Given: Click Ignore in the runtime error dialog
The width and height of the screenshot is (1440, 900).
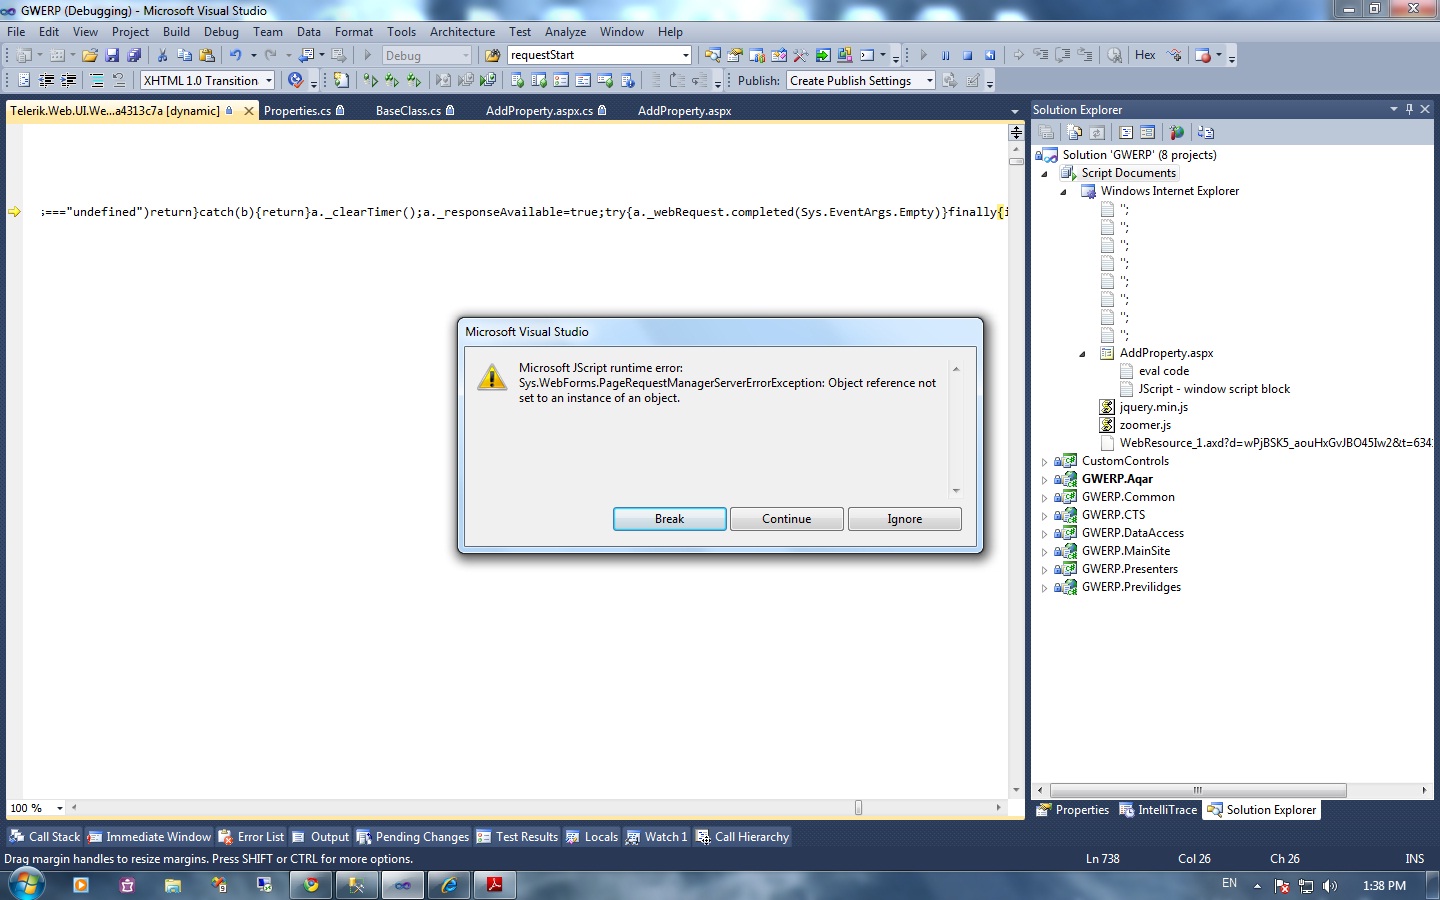Looking at the screenshot, I should pyautogui.click(x=905, y=519).
